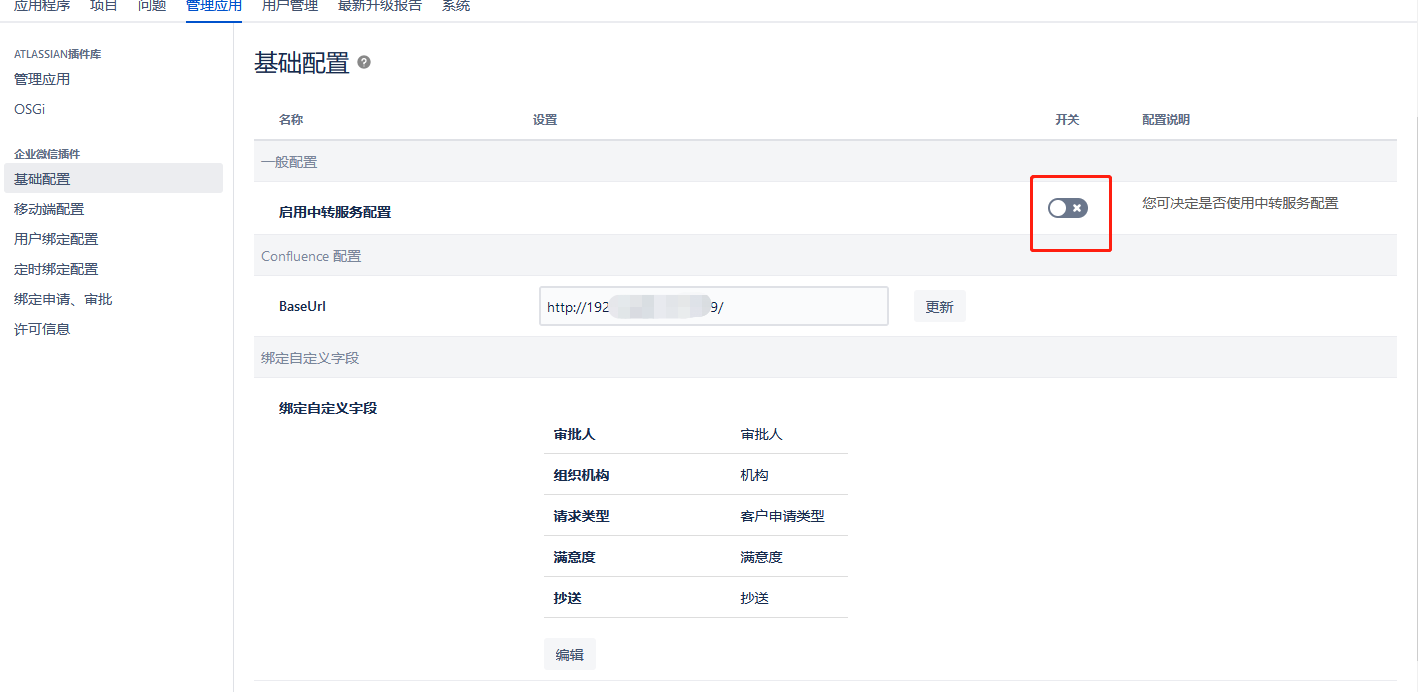The width and height of the screenshot is (1418, 692).
Task: Click the 编辑 button under custom fields
Action: (569, 655)
